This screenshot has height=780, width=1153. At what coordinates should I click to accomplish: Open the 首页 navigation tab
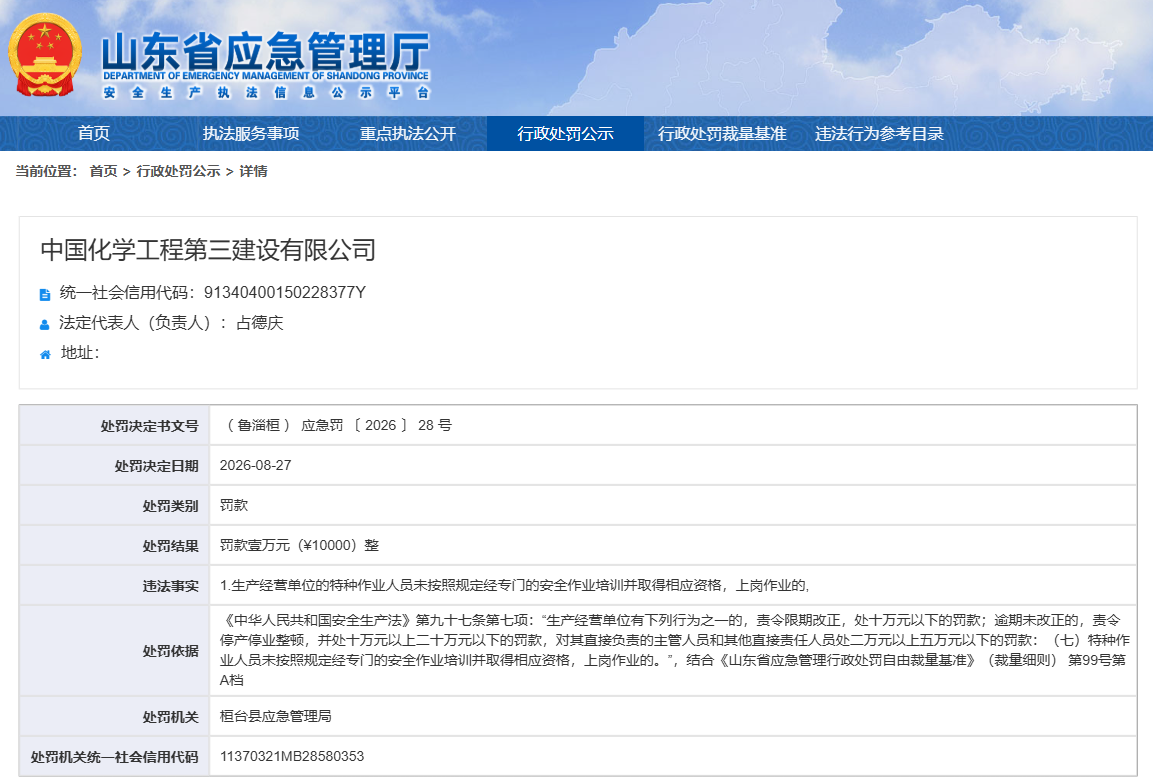pyautogui.click(x=93, y=133)
